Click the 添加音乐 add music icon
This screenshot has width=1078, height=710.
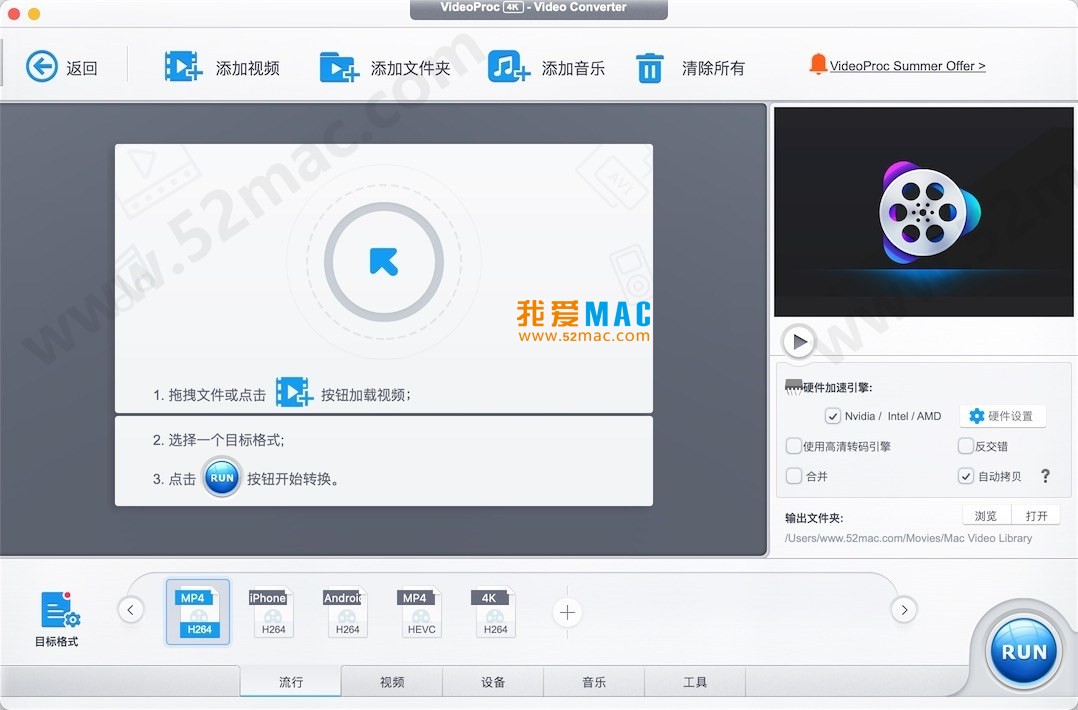pyautogui.click(x=509, y=67)
